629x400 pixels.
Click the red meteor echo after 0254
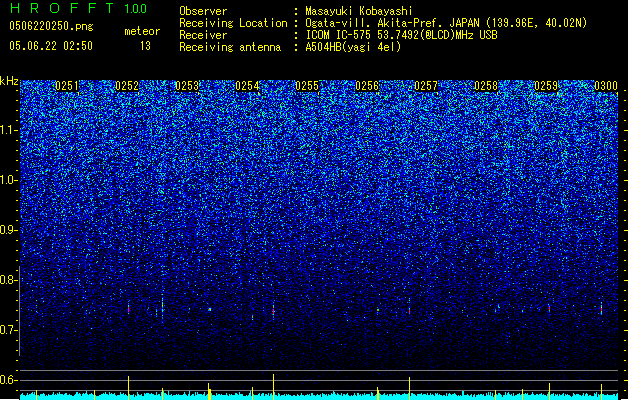[x=274, y=311]
